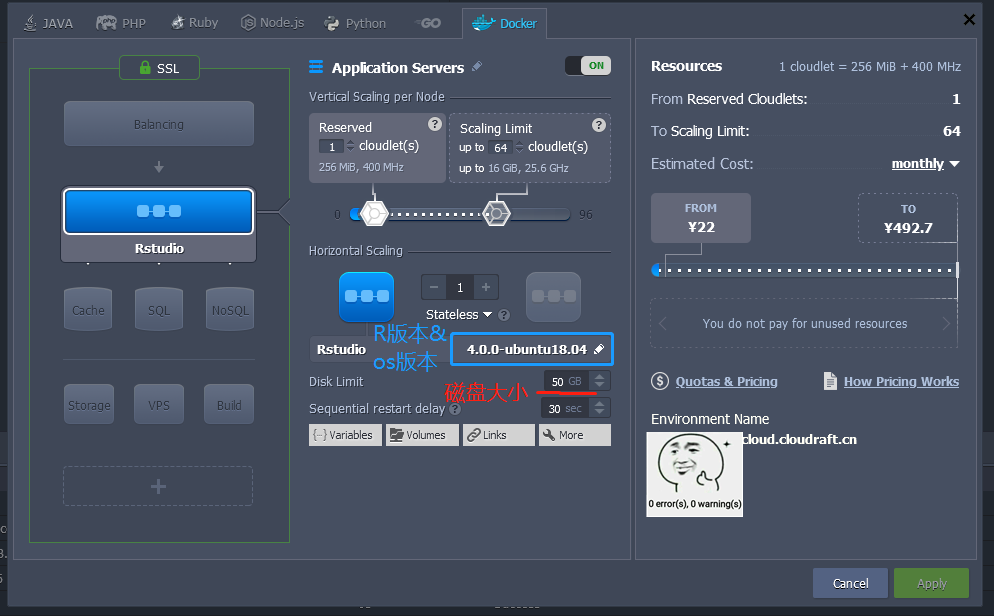Click the pencil icon beside Application Servers

point(477,67)
